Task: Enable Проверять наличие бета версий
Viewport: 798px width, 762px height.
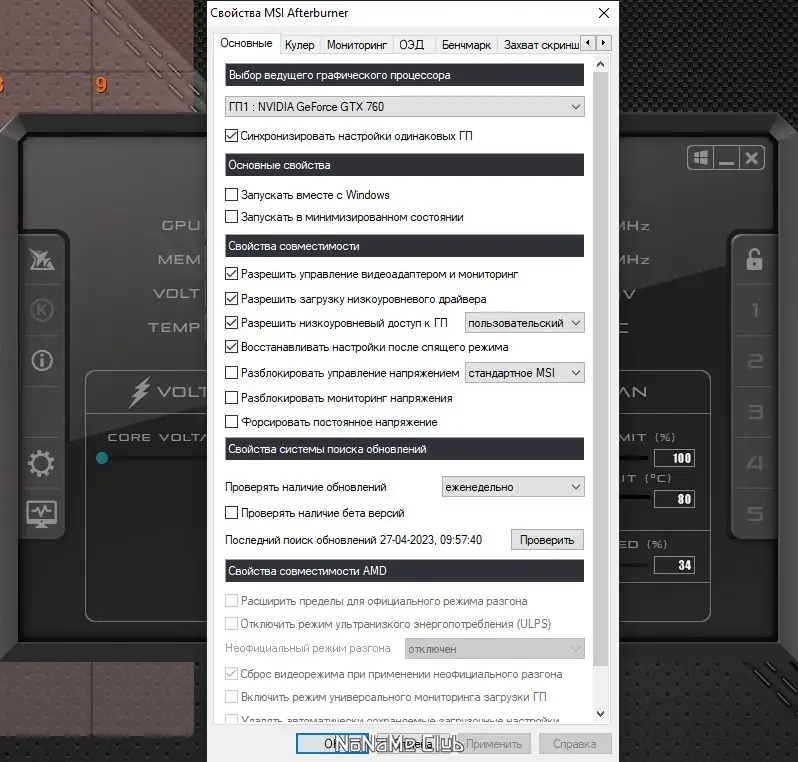Action: click(x=232, y=513)
